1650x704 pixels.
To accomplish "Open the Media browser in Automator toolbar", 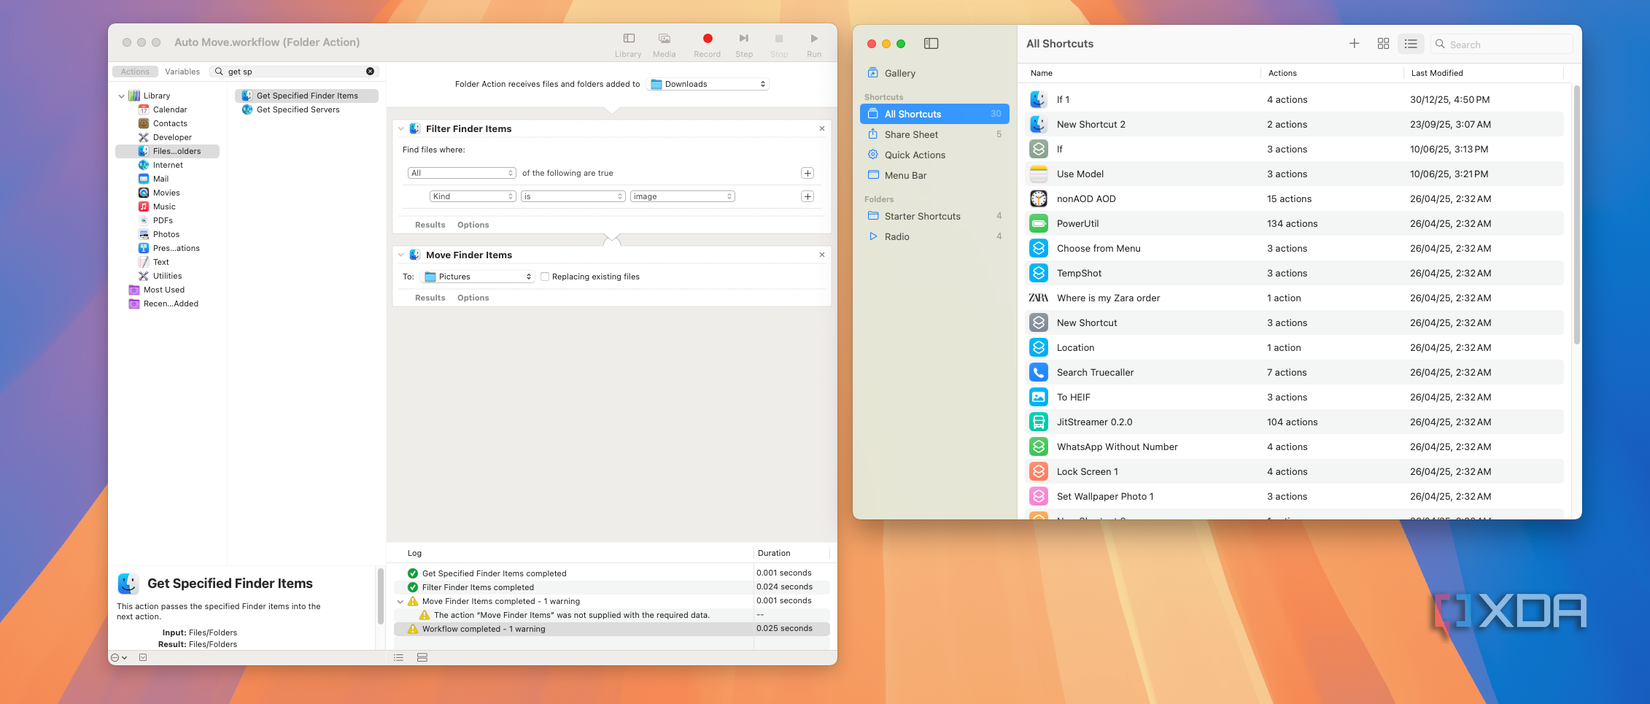I will 664,39.
